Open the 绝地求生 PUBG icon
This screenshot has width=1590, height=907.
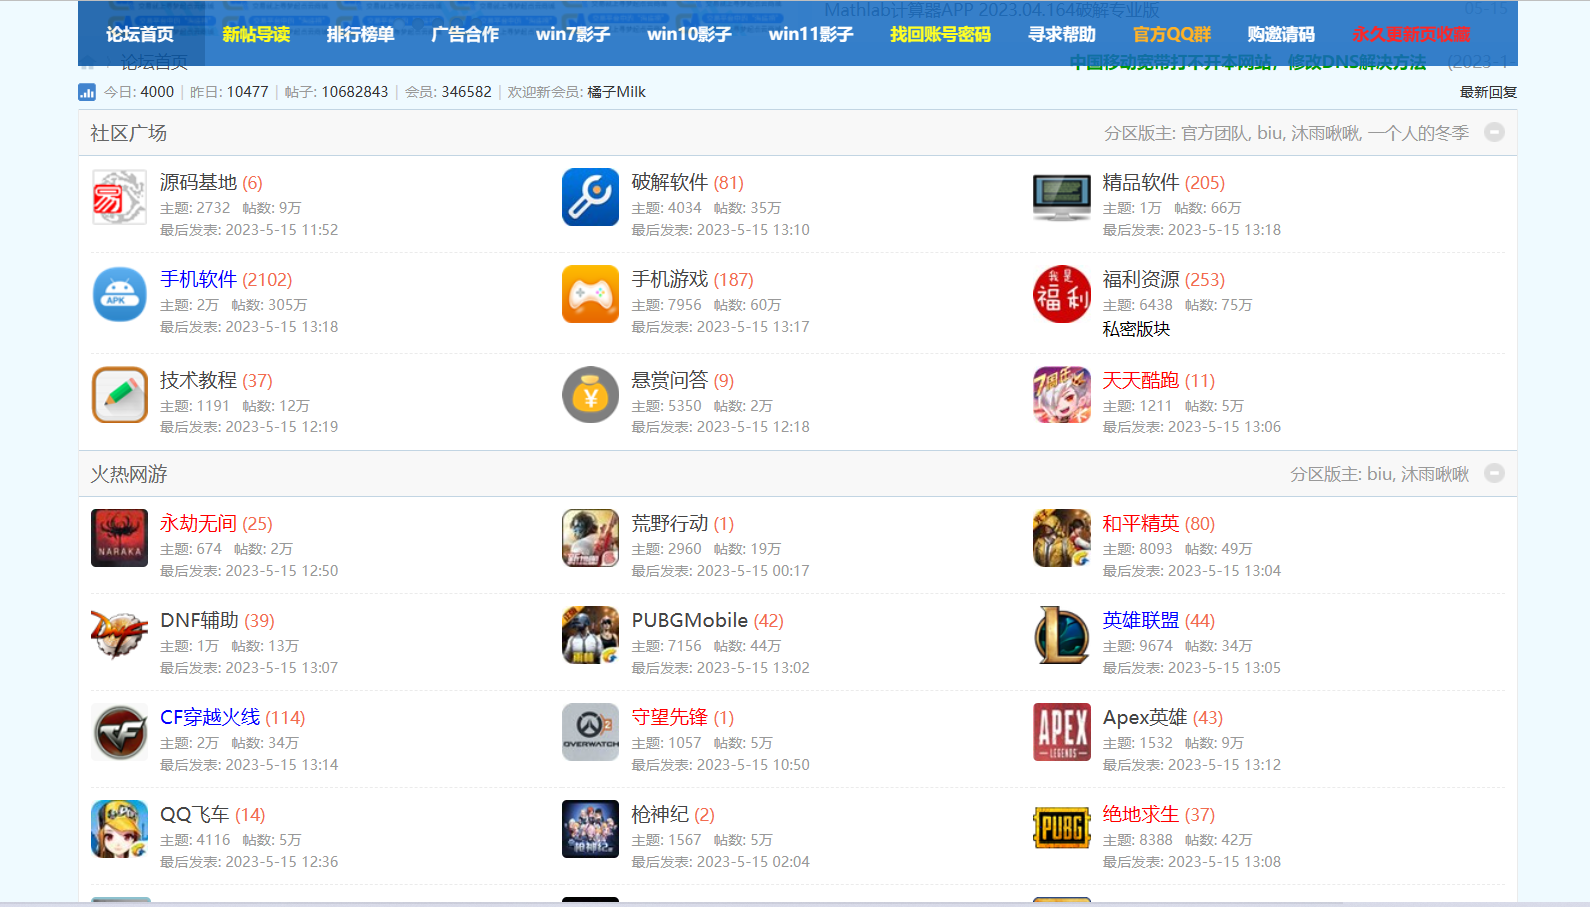1061,829
